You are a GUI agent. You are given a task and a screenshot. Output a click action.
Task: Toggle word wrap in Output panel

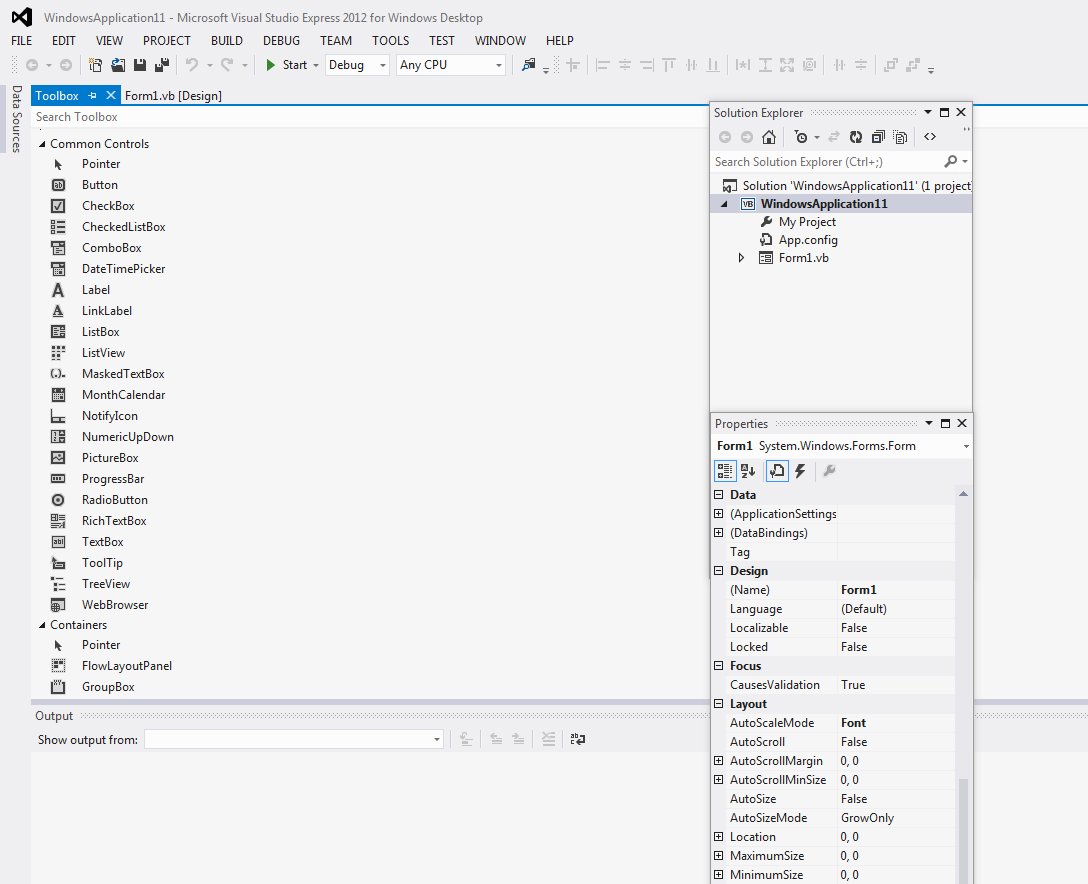coord(577,739)
